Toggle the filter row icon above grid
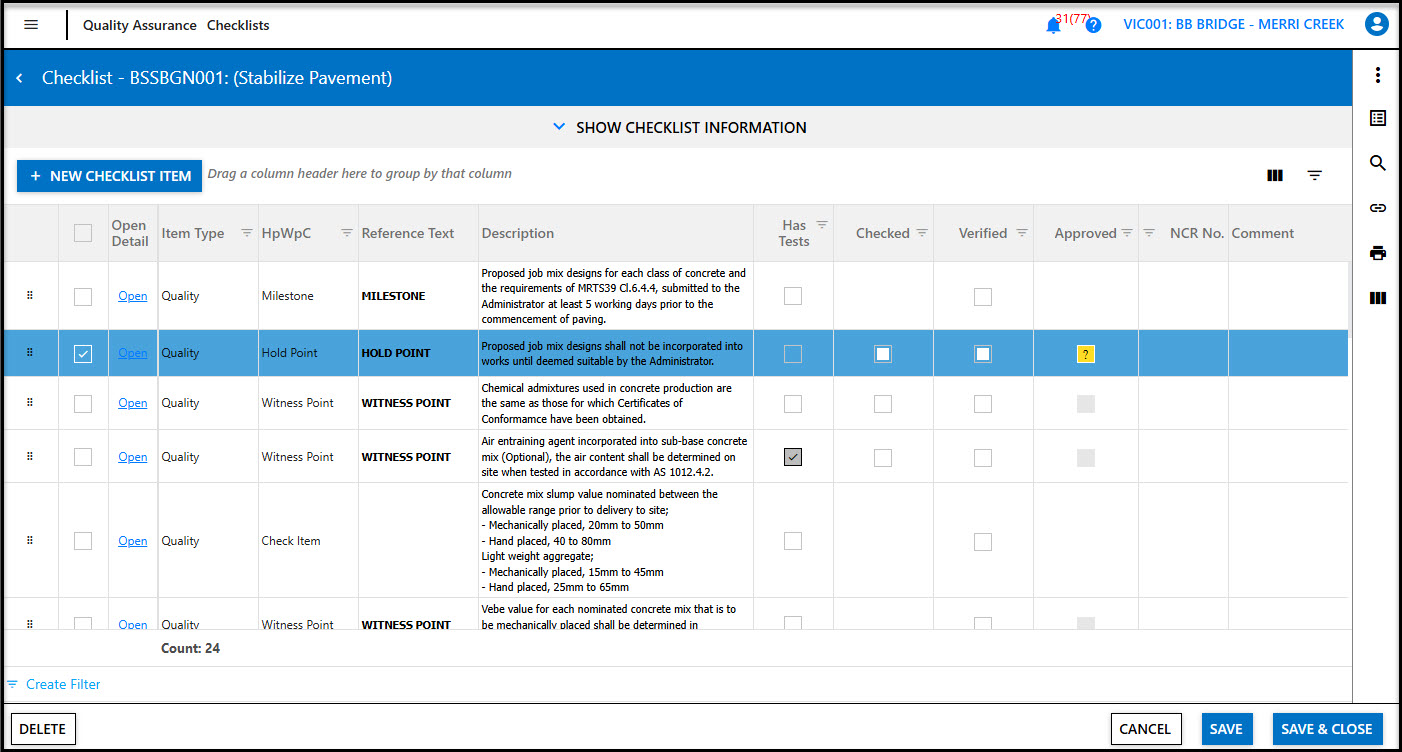Image resolution: width=1402 pixels, height=752 pixels. tap(1315, 175)
